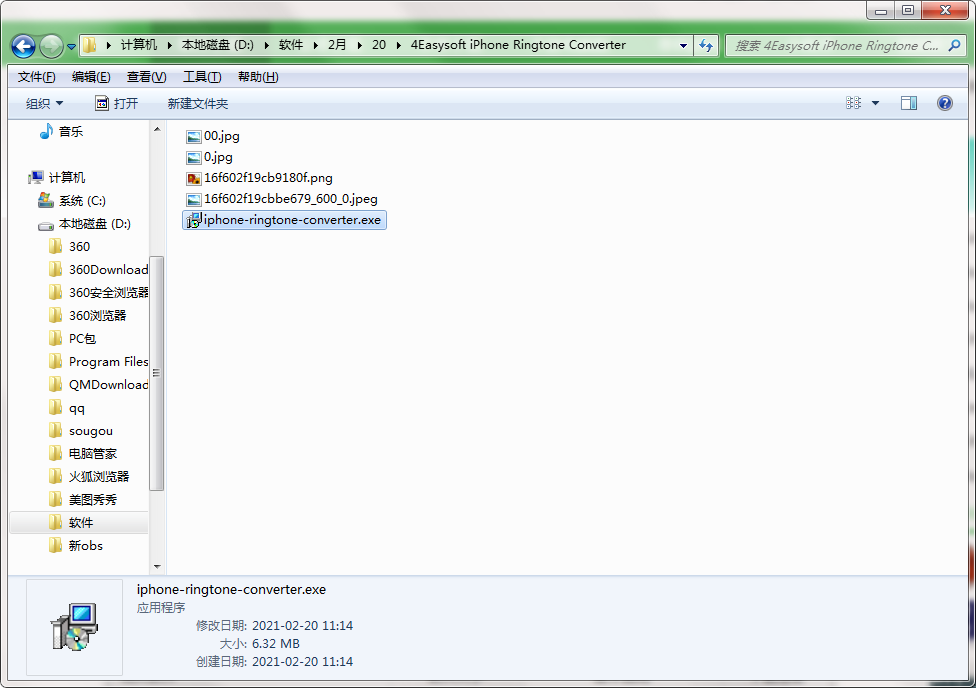The image size is (976, 688).
Task: Click 本地磁盘 (D:) in the breadcrumb
Action: click(x=217, y=45)
